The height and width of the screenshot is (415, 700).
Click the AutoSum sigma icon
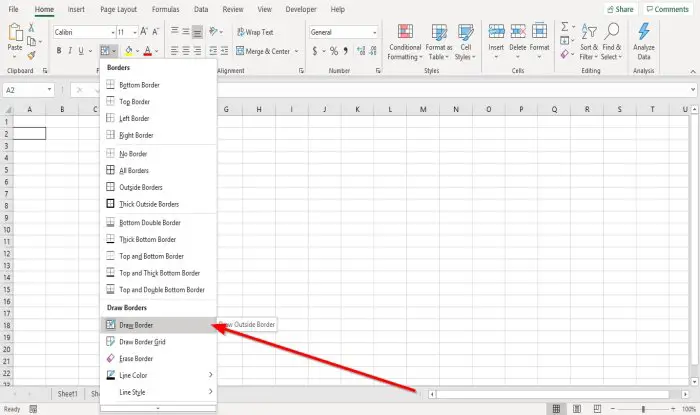[x=565, y=27]
